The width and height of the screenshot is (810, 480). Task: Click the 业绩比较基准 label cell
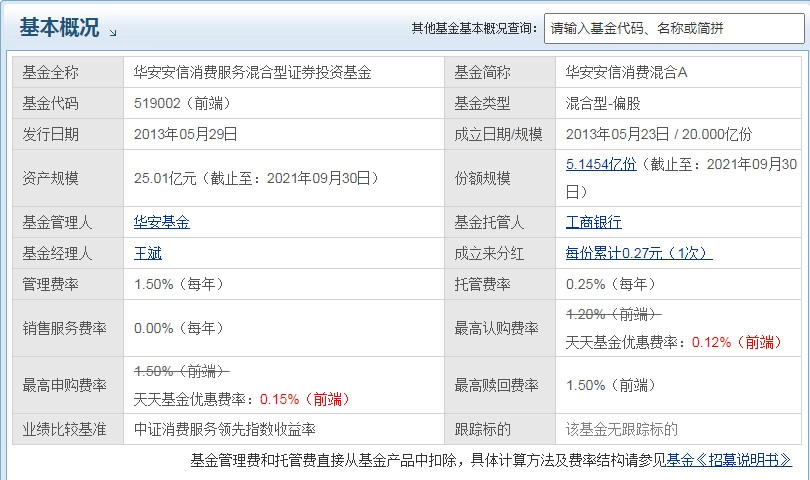(x=68, y=429)
